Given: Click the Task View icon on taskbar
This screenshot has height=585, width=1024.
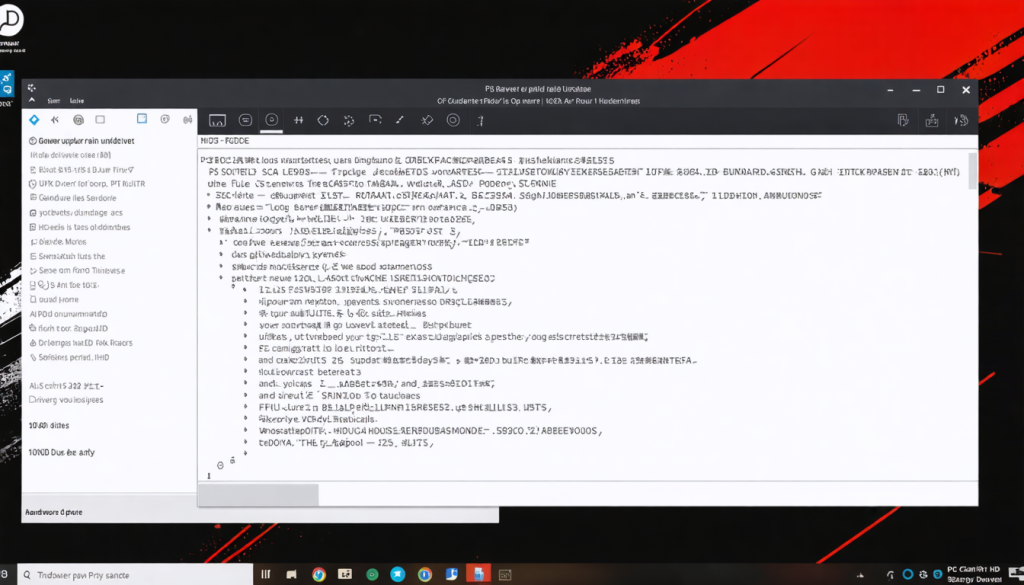Looking at the screenshot, I should click(x=266, y=575).
